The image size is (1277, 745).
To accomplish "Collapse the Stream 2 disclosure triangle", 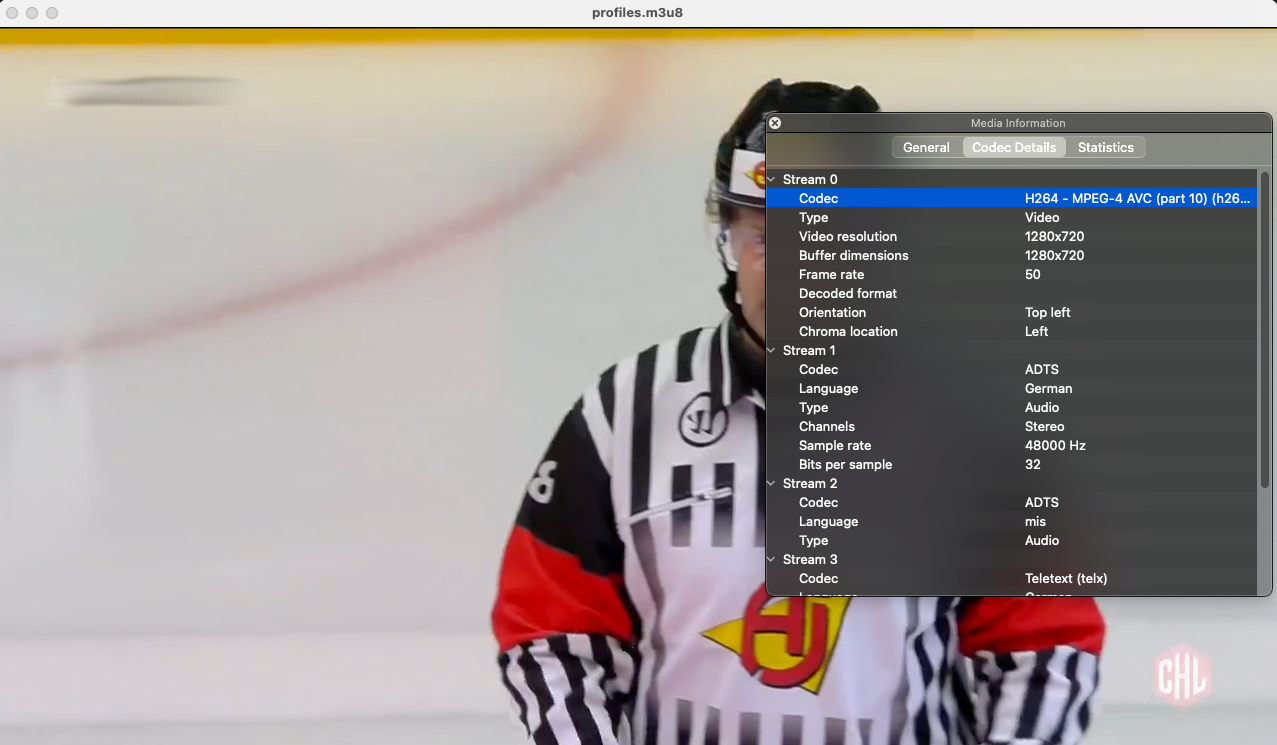I will click(x=772, y=484).
